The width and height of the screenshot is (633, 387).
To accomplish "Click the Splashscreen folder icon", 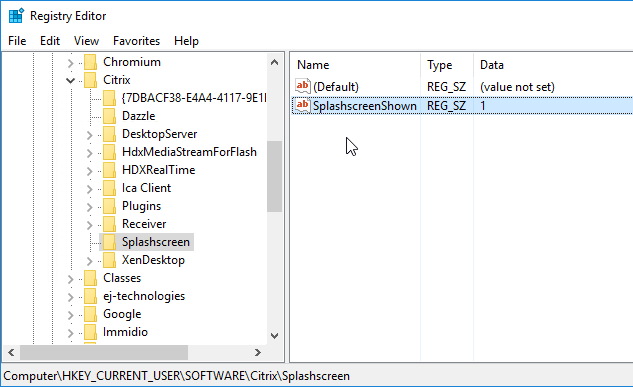I will pos(109,242).
